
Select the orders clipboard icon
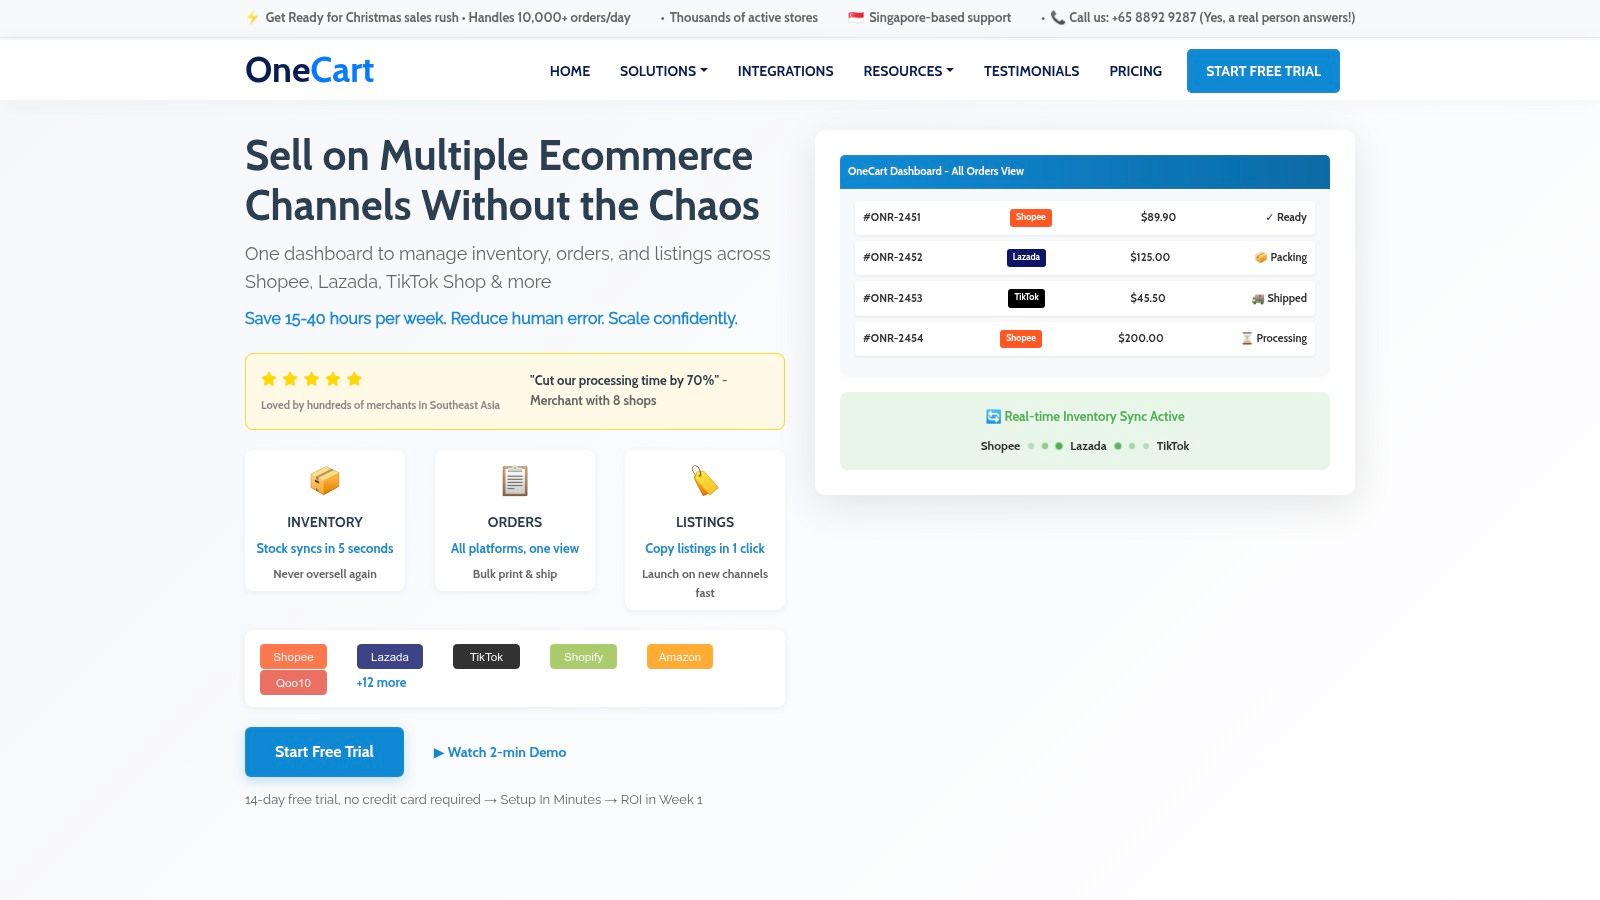(x=514, y=480)
